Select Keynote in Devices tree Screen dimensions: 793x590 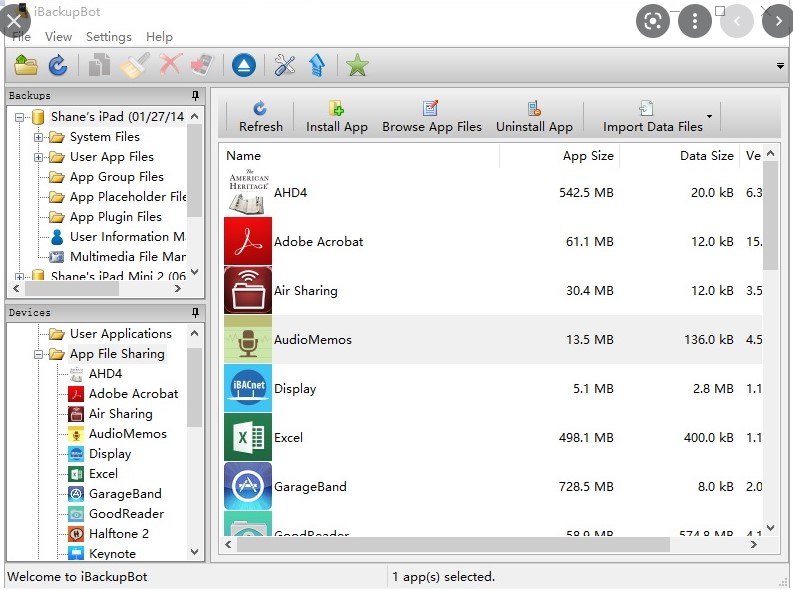point(112,554)
